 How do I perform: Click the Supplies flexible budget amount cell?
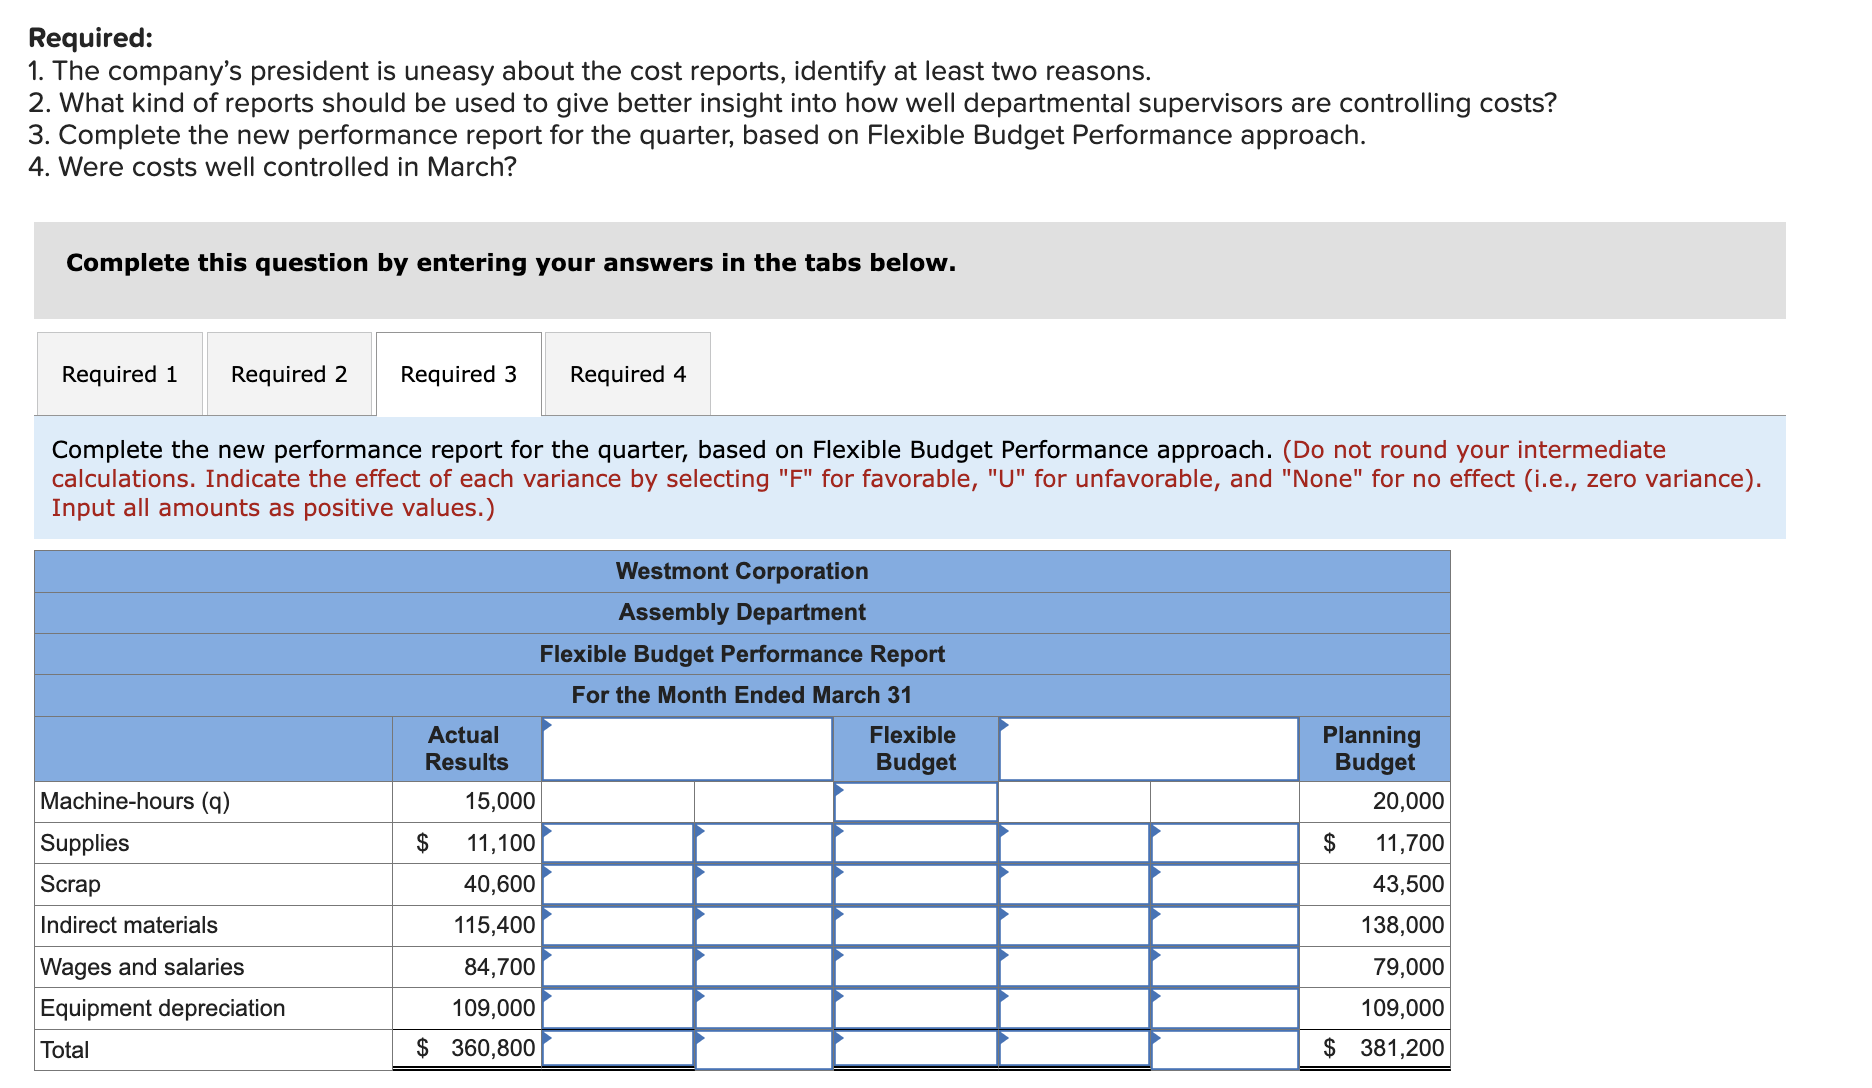[x=915, y=843]
